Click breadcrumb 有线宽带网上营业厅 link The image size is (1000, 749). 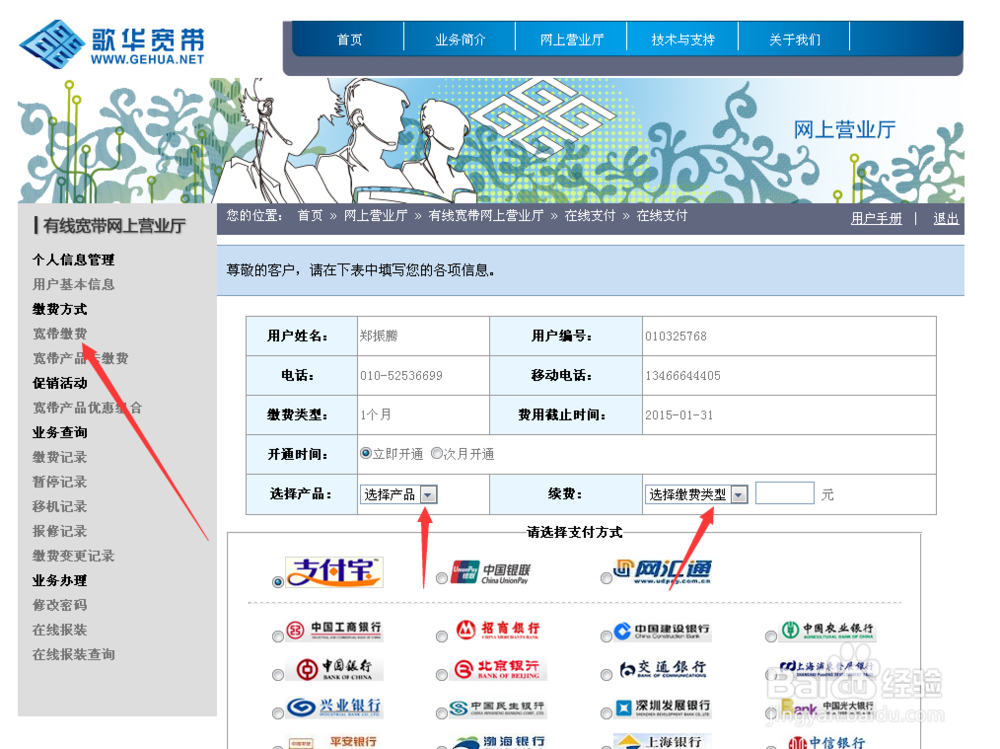(x=486, y=216)
